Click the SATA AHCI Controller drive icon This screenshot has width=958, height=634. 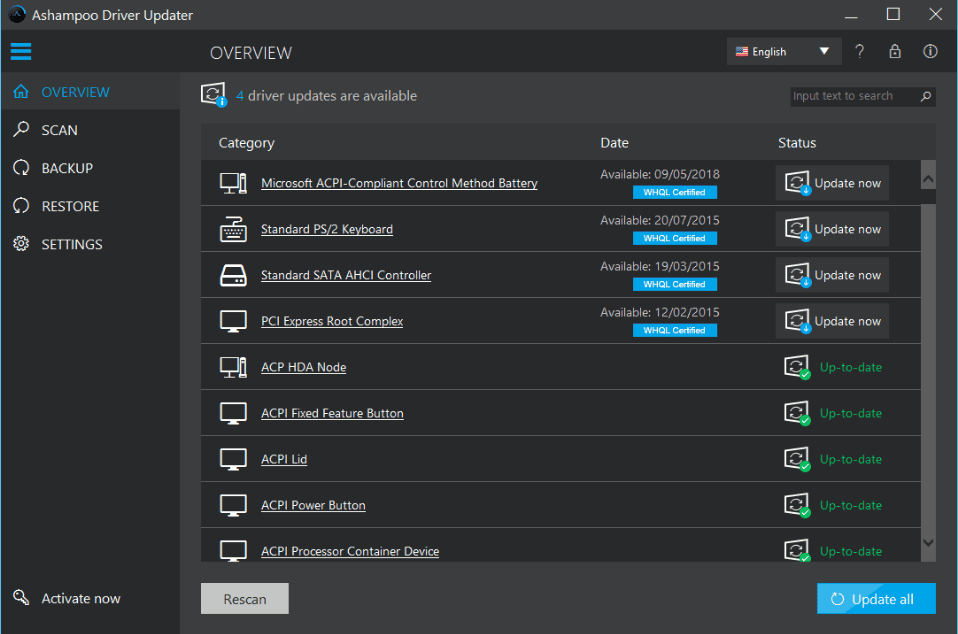tap(233, 275)
